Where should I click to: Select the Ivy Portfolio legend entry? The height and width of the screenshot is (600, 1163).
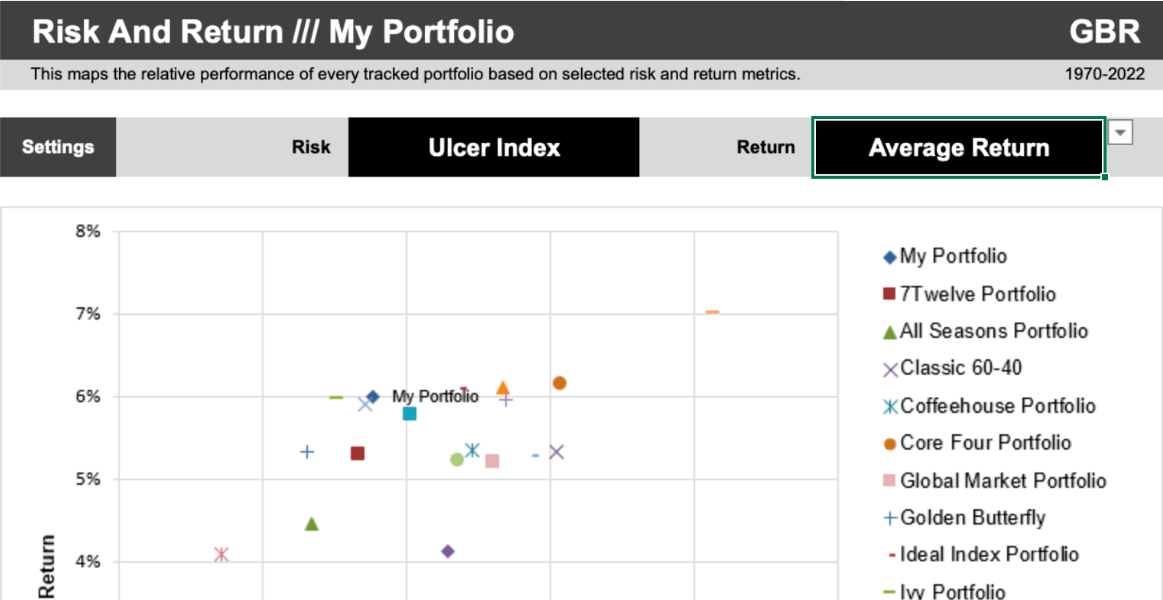coord(946,591)
